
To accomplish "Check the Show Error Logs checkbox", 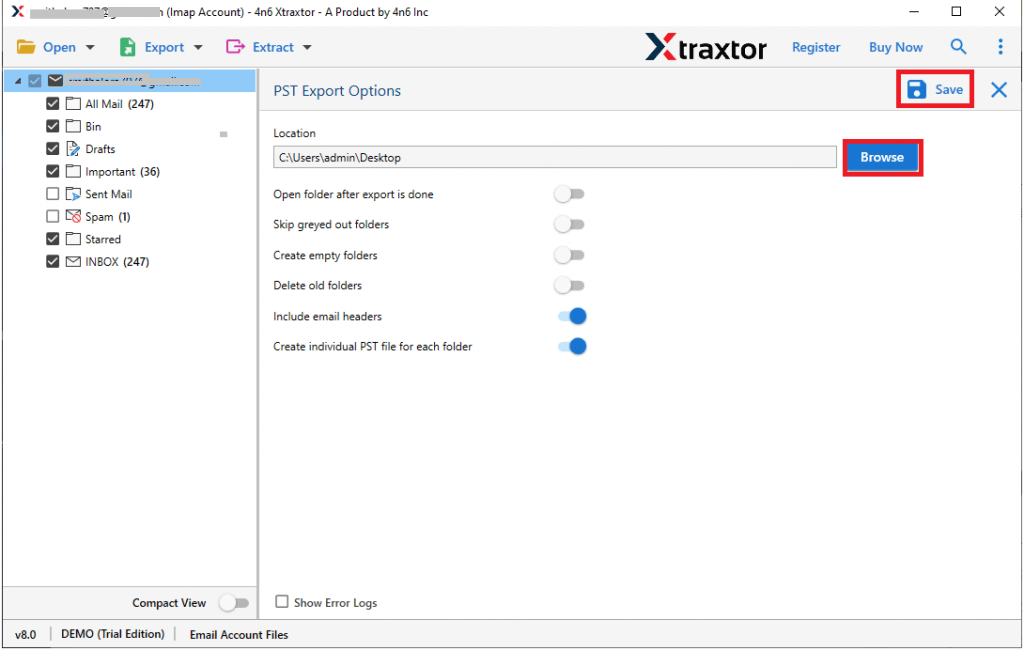I will pos(281,602).
